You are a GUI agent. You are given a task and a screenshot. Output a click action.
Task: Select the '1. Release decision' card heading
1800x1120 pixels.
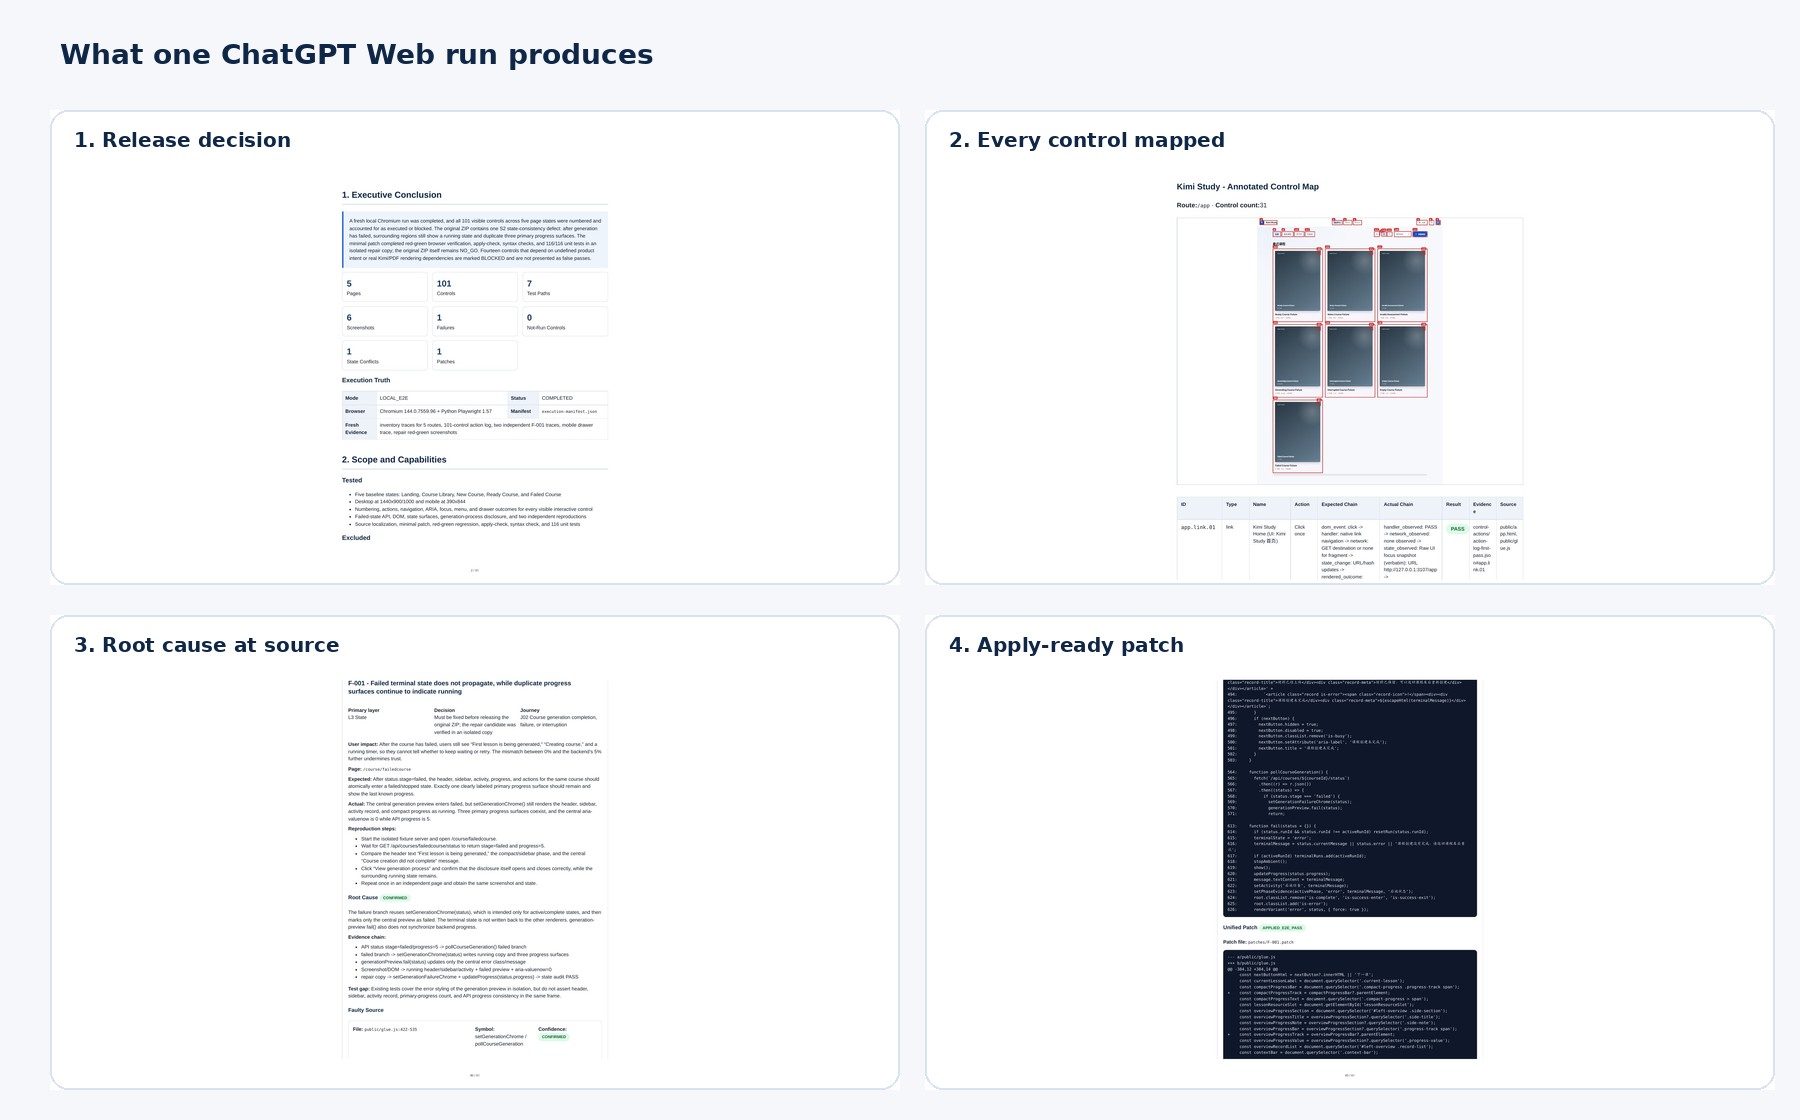click(x=182, y=140)
